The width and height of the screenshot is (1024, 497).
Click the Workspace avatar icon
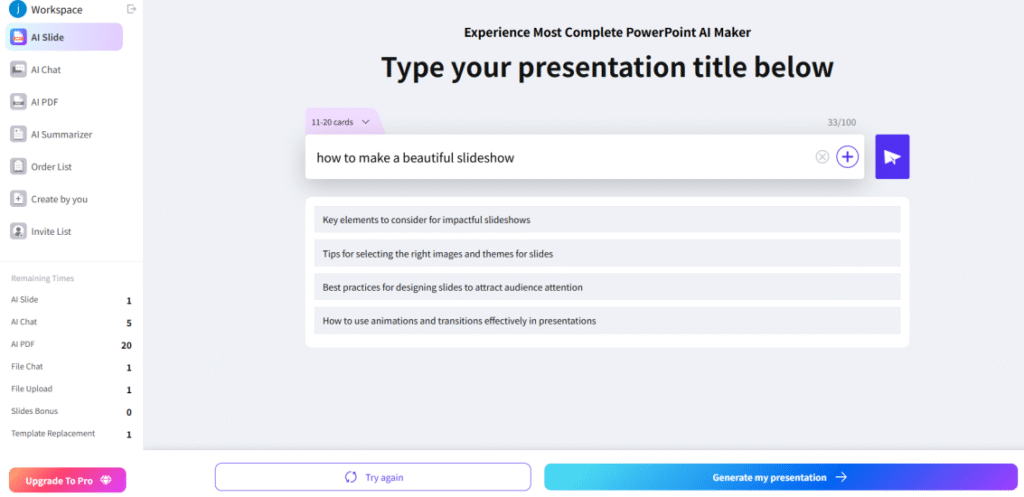pyautogui.click(x=17, y=9)
